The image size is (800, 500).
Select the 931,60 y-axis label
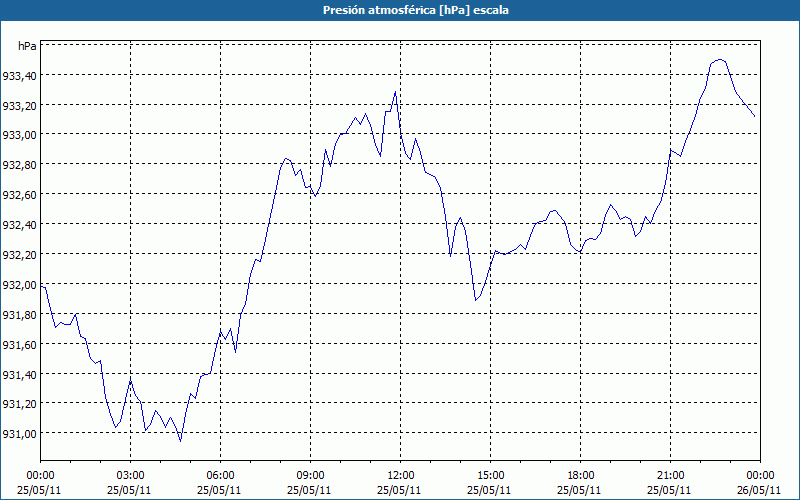pyautogui.click(x=19, y=345)
